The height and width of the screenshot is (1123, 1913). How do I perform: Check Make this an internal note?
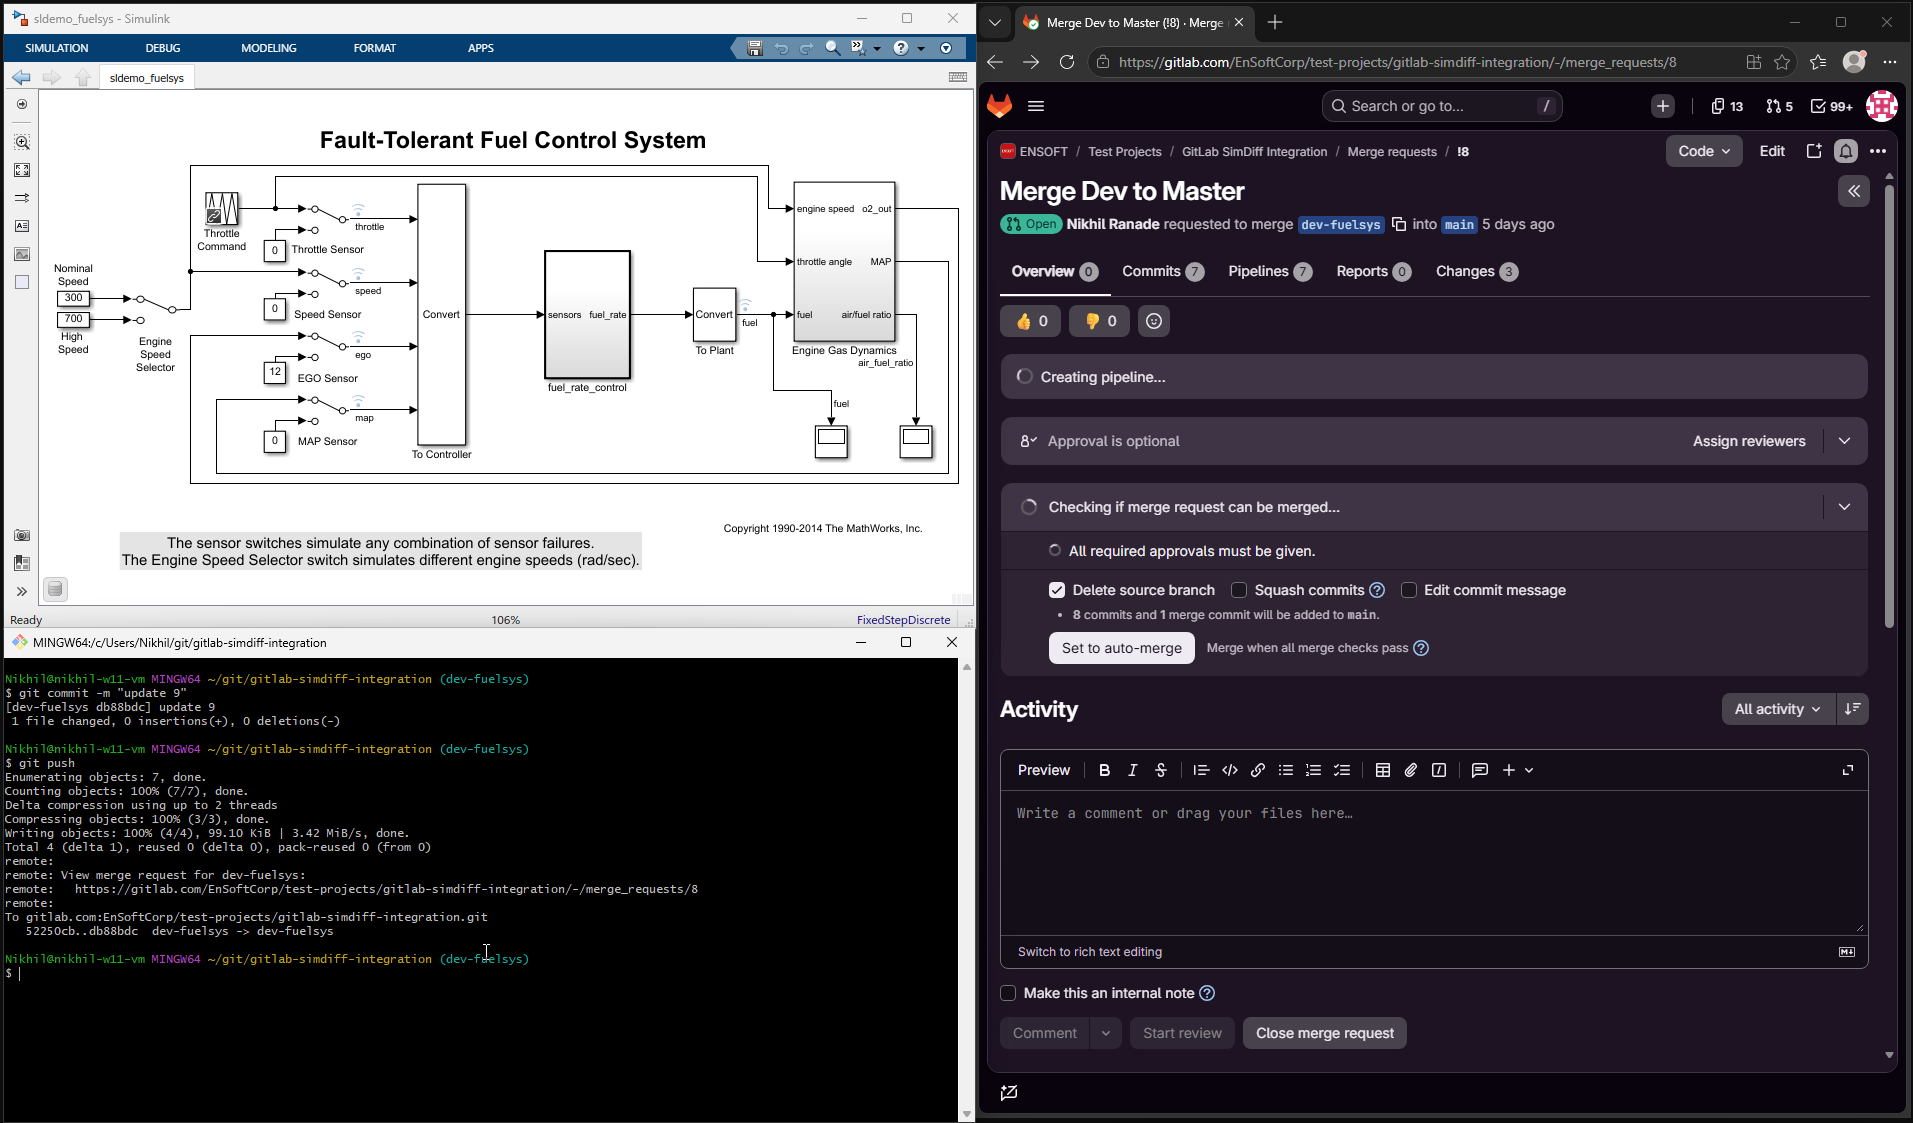(1008, 993)
